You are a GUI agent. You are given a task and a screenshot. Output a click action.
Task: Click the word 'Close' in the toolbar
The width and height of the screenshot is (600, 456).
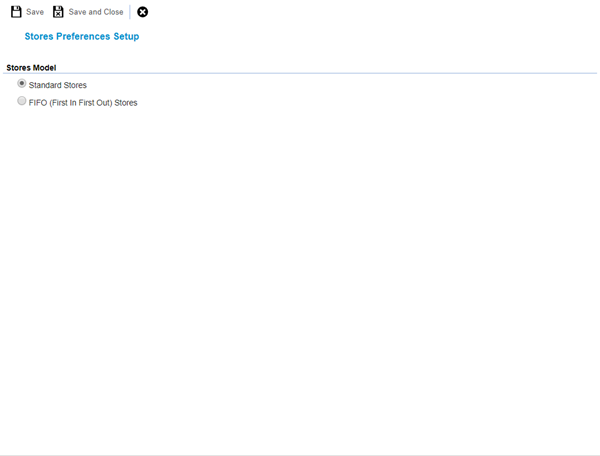coord(112,12)
